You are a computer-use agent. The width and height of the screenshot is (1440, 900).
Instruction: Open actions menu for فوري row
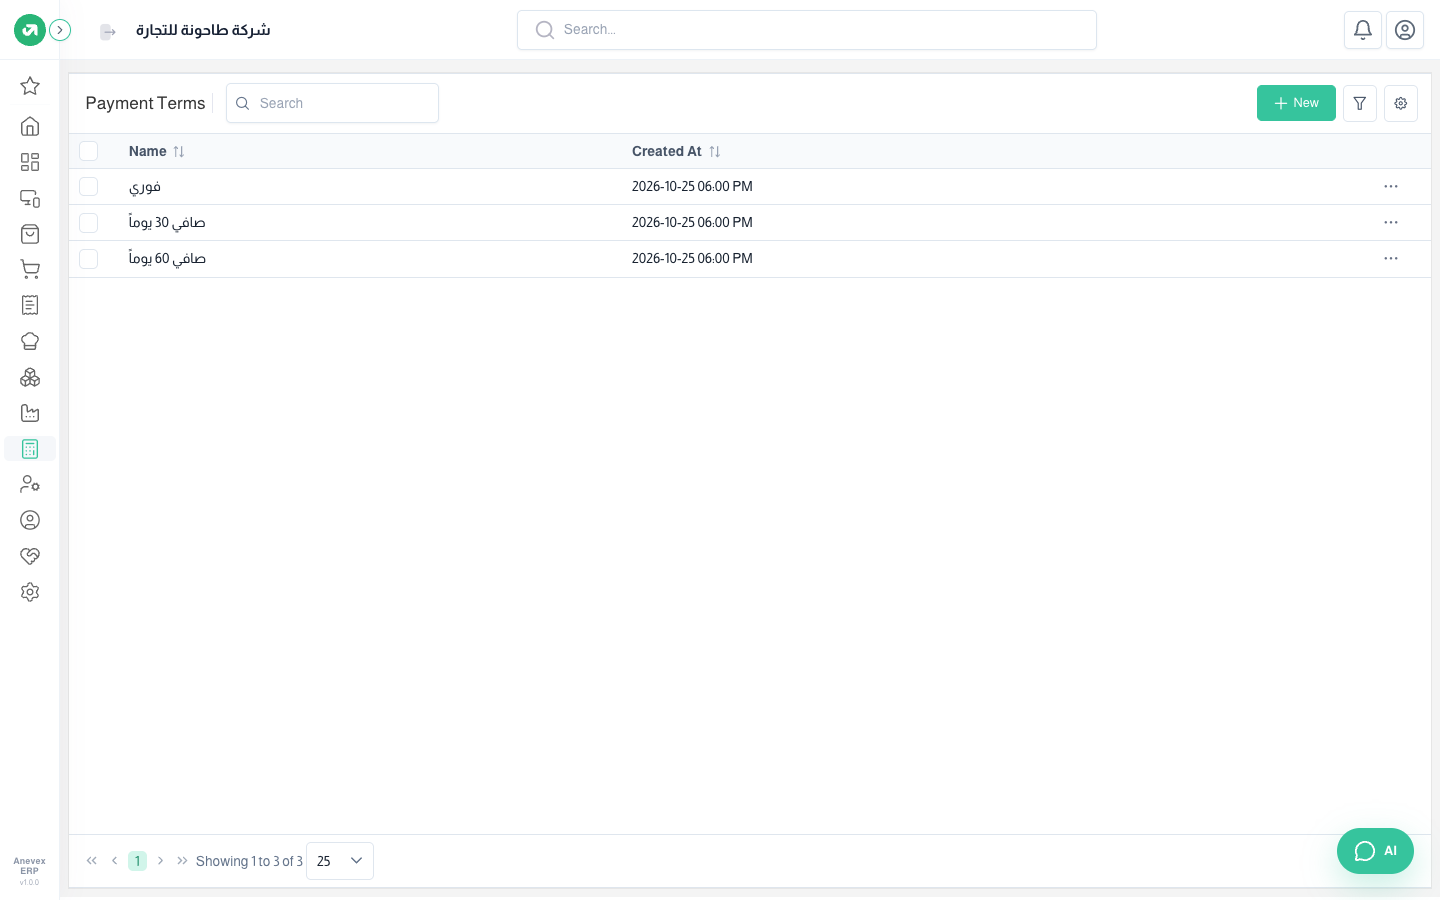coord(1391,187)
